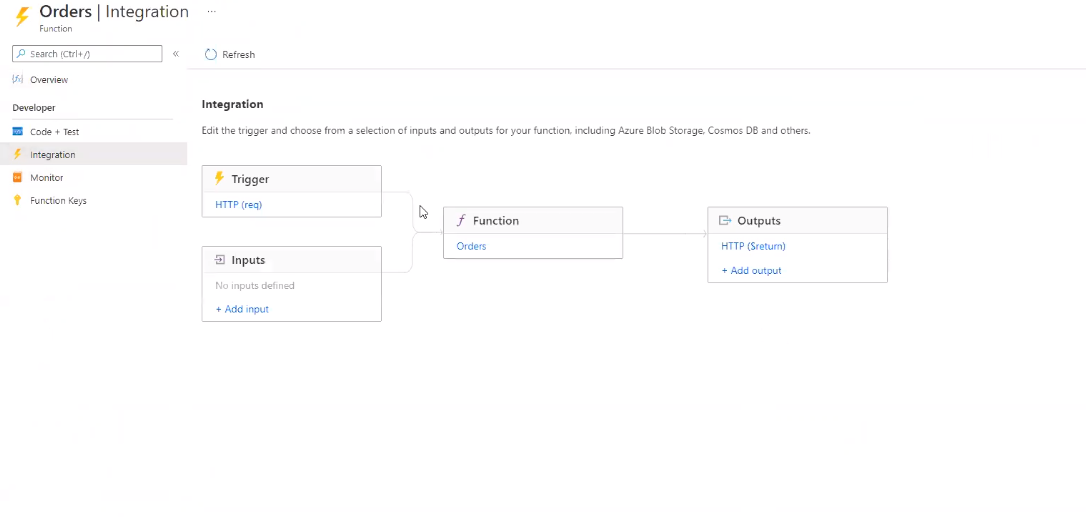The height and width of the screenshot is (517, 1086).
Task: Click the Refresh circular arrow icon
Action: pos(211,54)
